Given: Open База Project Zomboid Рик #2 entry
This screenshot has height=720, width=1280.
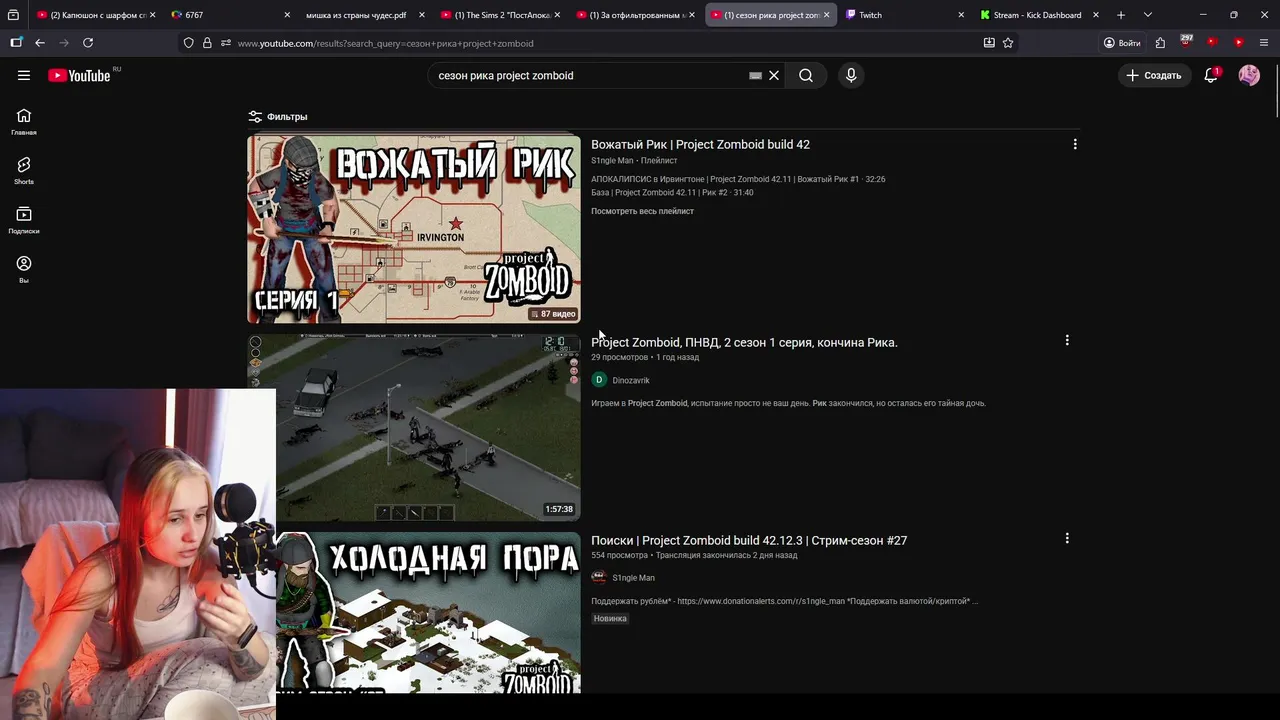Looking at the screenshot, I should (672, 192).
